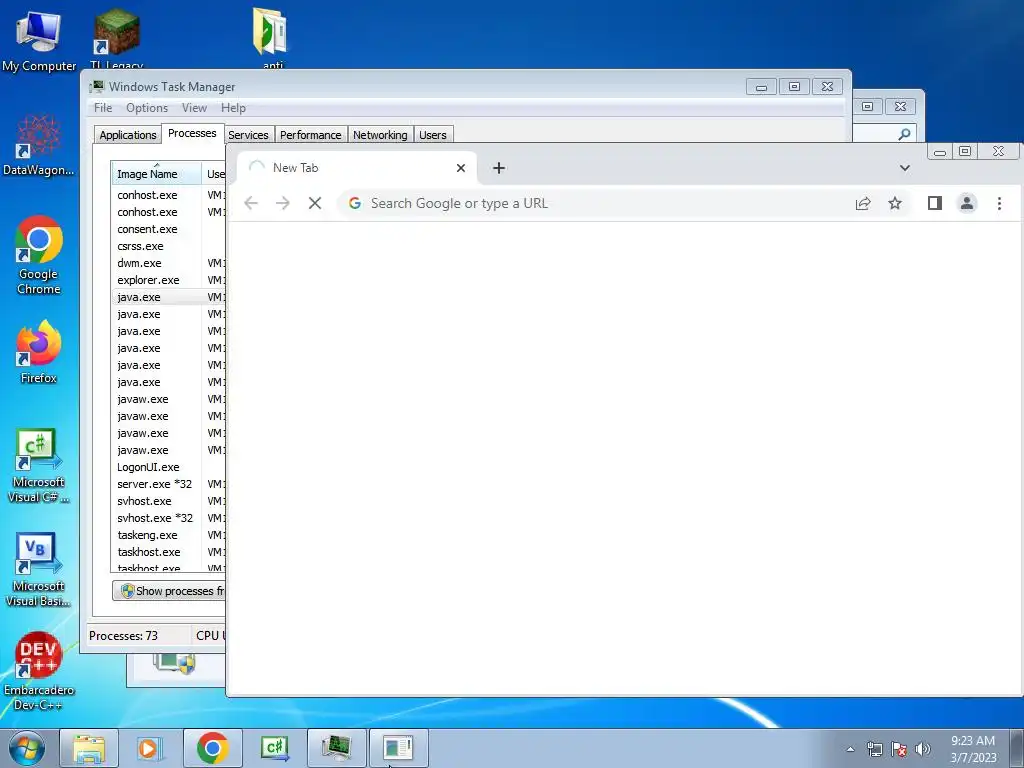Go forward in Chrome

(x=282, y=203)
